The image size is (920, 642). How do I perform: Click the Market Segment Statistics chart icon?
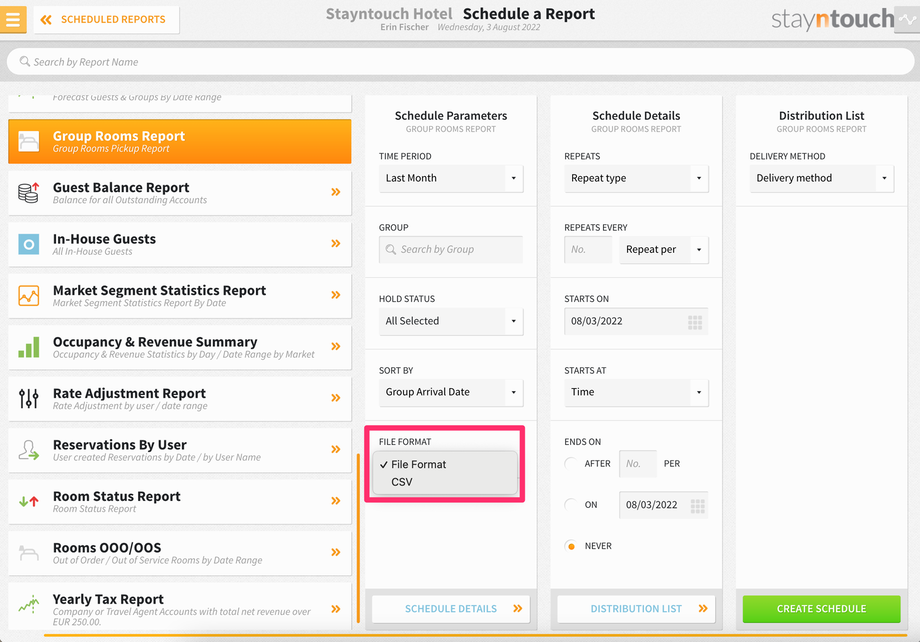pos(28,296)
